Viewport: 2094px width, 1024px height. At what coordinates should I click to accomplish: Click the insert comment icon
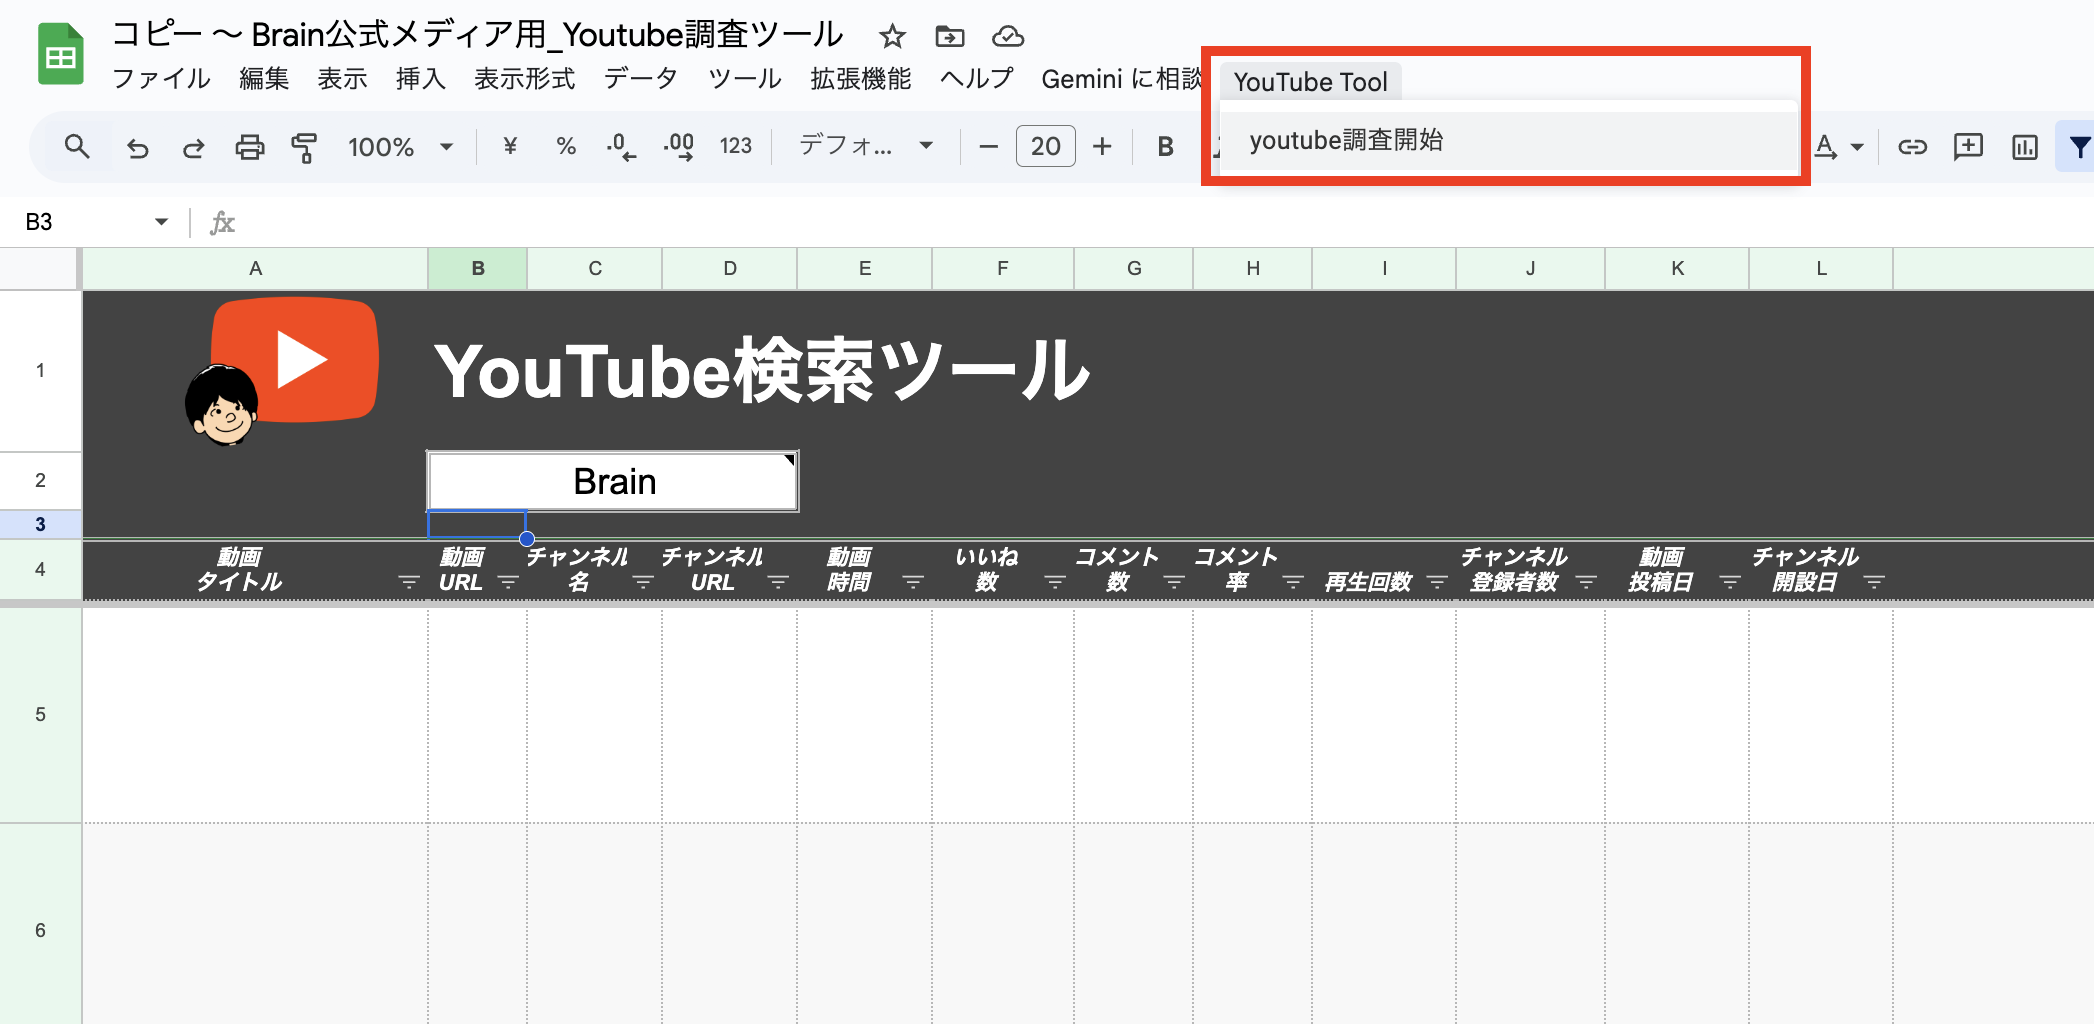click(x=1968, y=147)
